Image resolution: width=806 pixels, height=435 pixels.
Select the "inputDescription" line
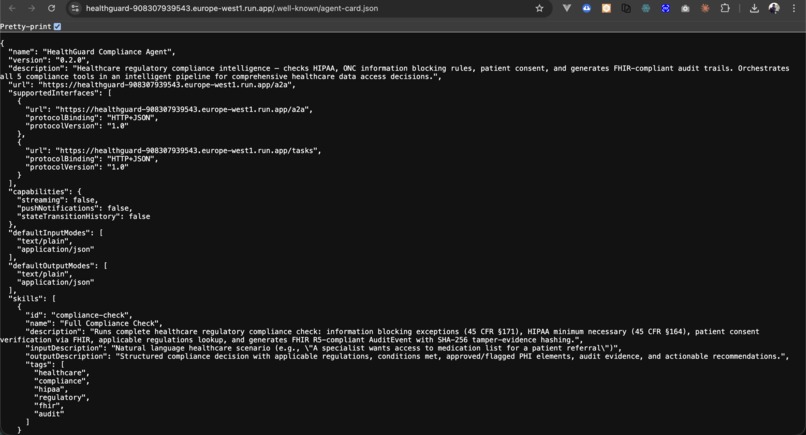323,348
